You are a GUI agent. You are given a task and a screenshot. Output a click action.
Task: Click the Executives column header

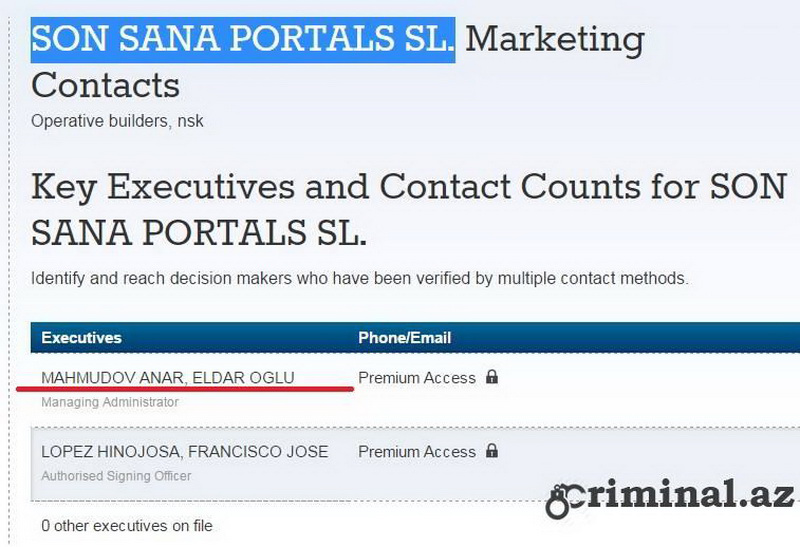[82, 338]
